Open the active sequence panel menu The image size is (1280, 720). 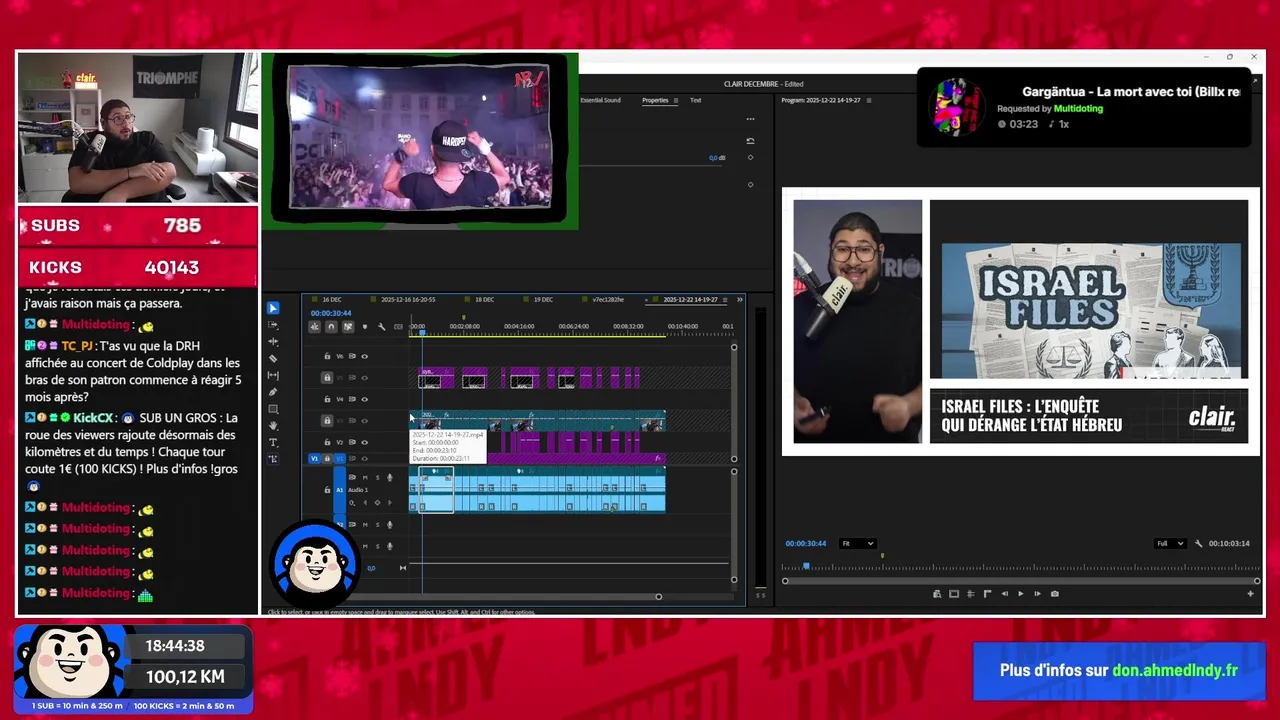[x=725, y=300]
